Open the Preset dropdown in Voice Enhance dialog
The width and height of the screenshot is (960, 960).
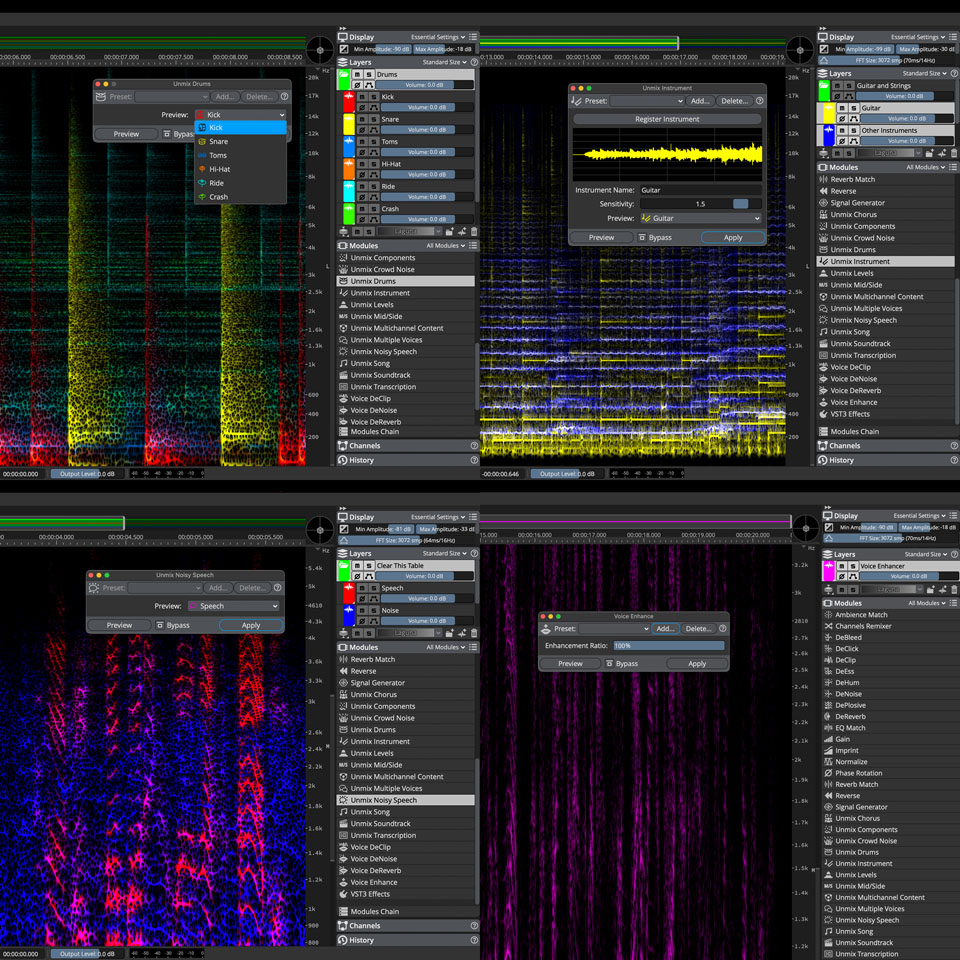pos(614,629)
